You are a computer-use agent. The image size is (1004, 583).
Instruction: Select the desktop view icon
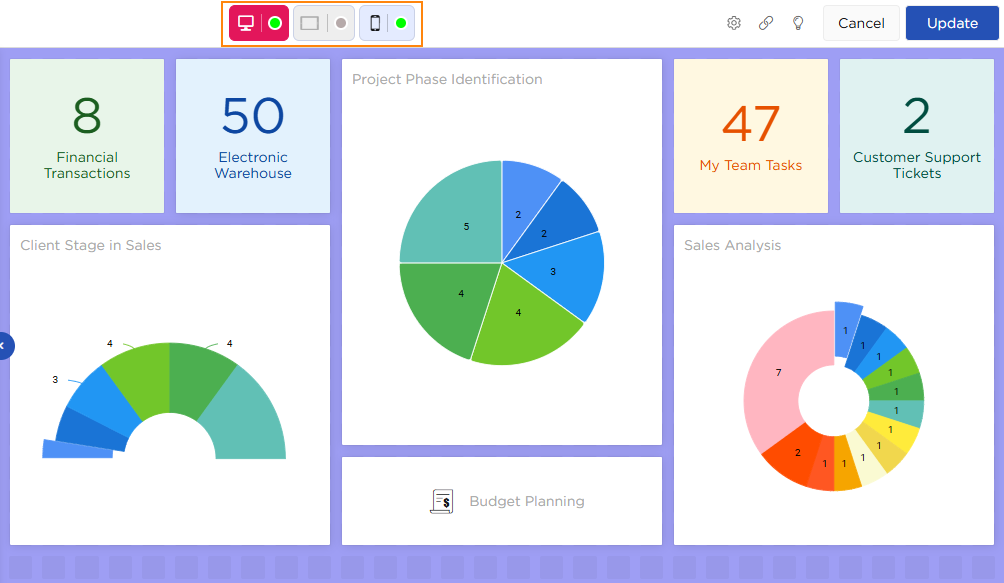click(246, 23)
